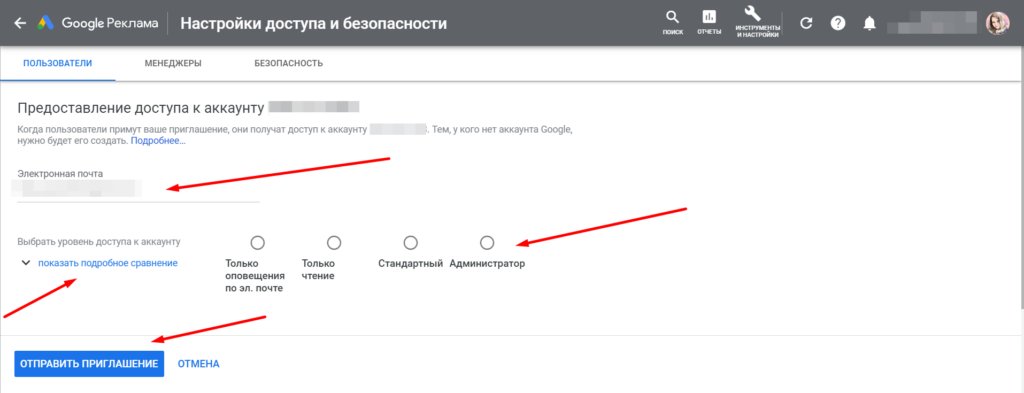The image size is (1024, 393).
Task: Click the Предоставление доступа к аккаунту heading
Action: [141, 108]
